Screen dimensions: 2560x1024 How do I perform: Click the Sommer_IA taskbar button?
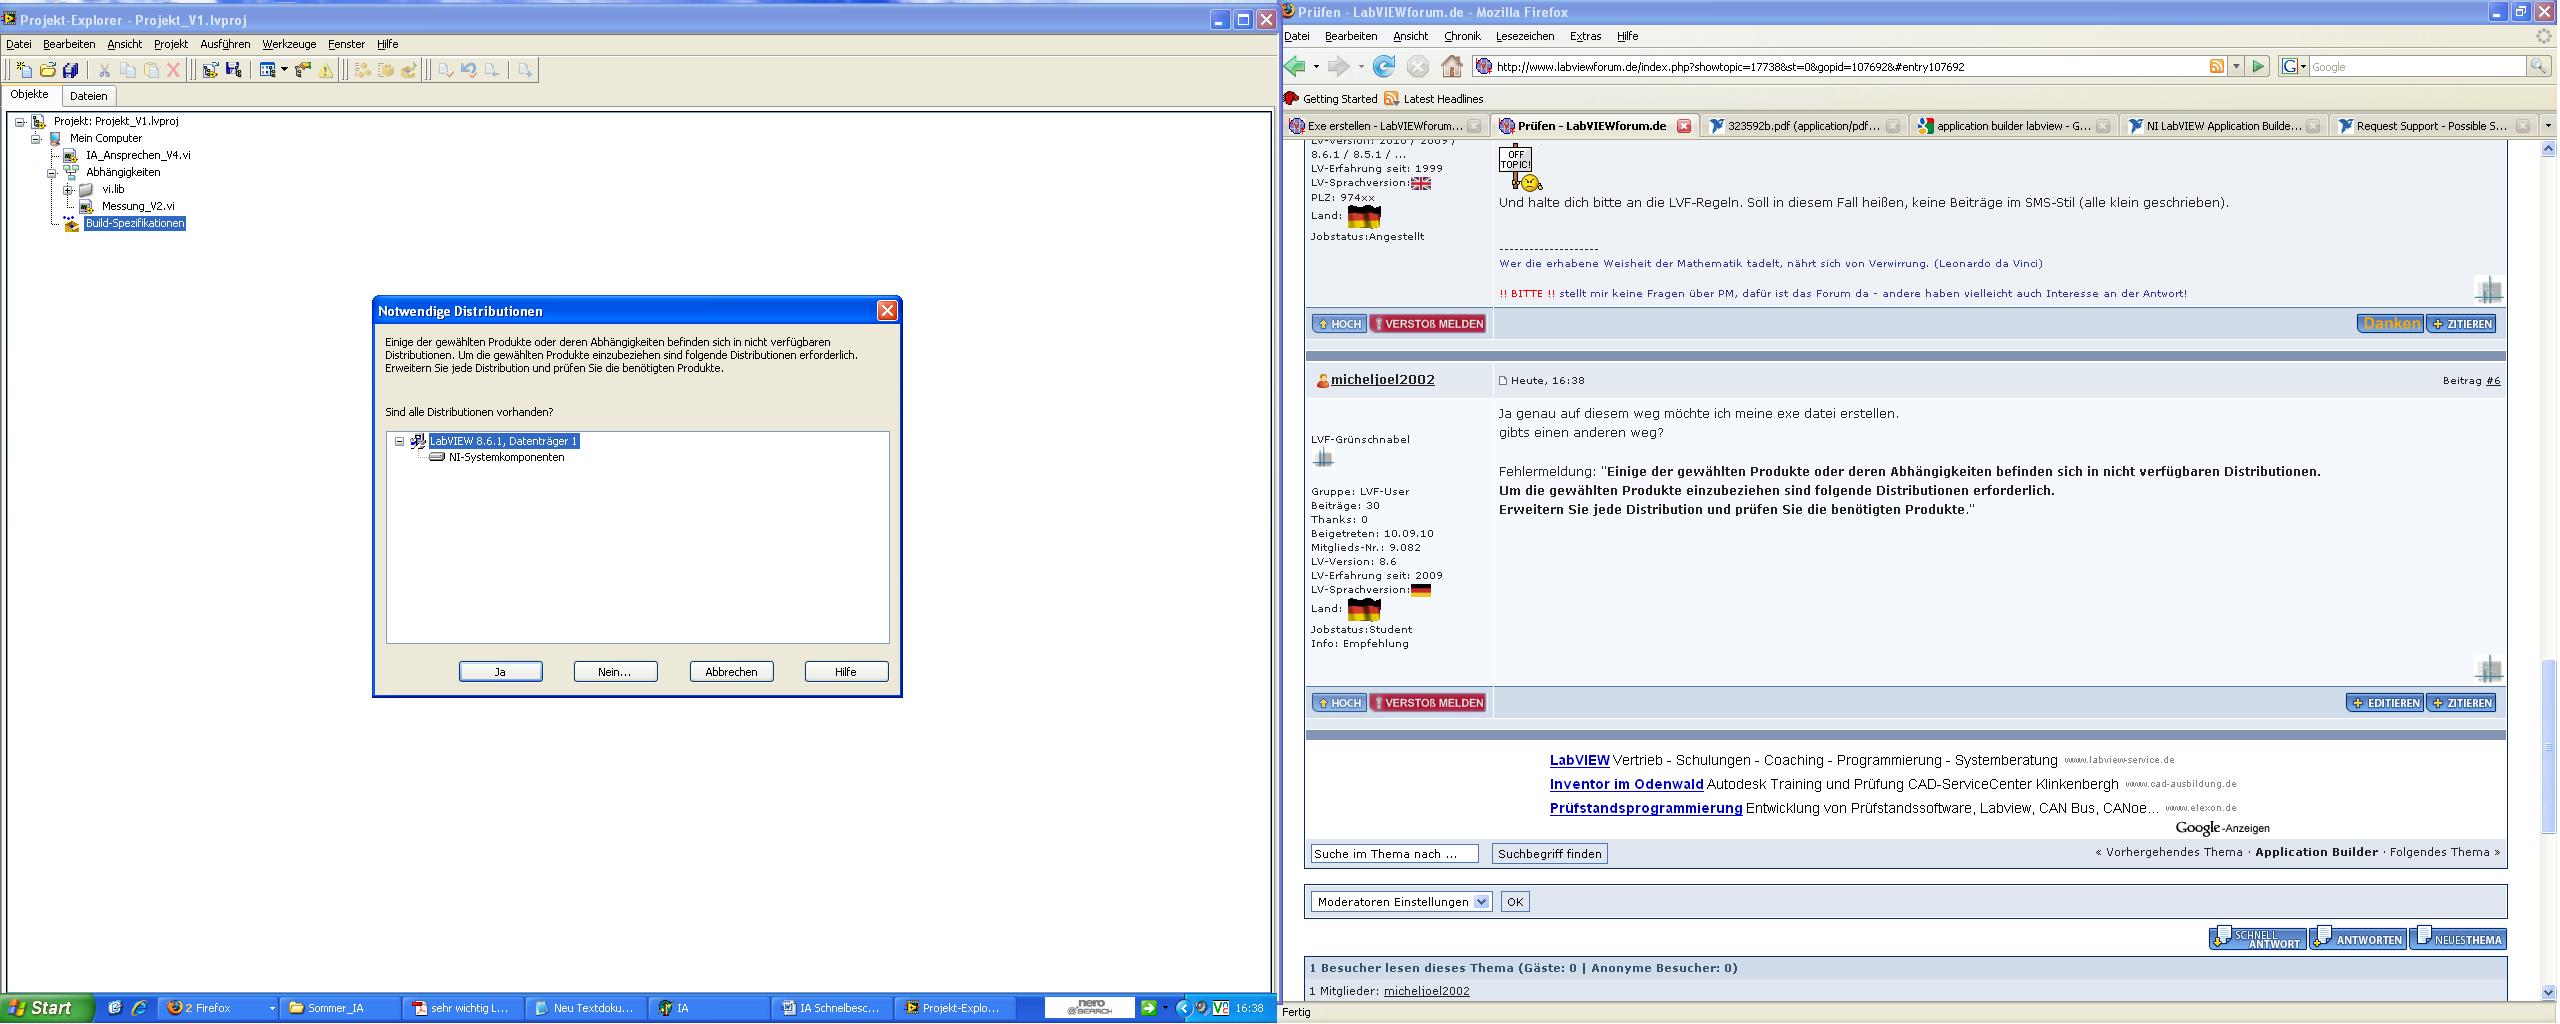(x=340, y=1008)
